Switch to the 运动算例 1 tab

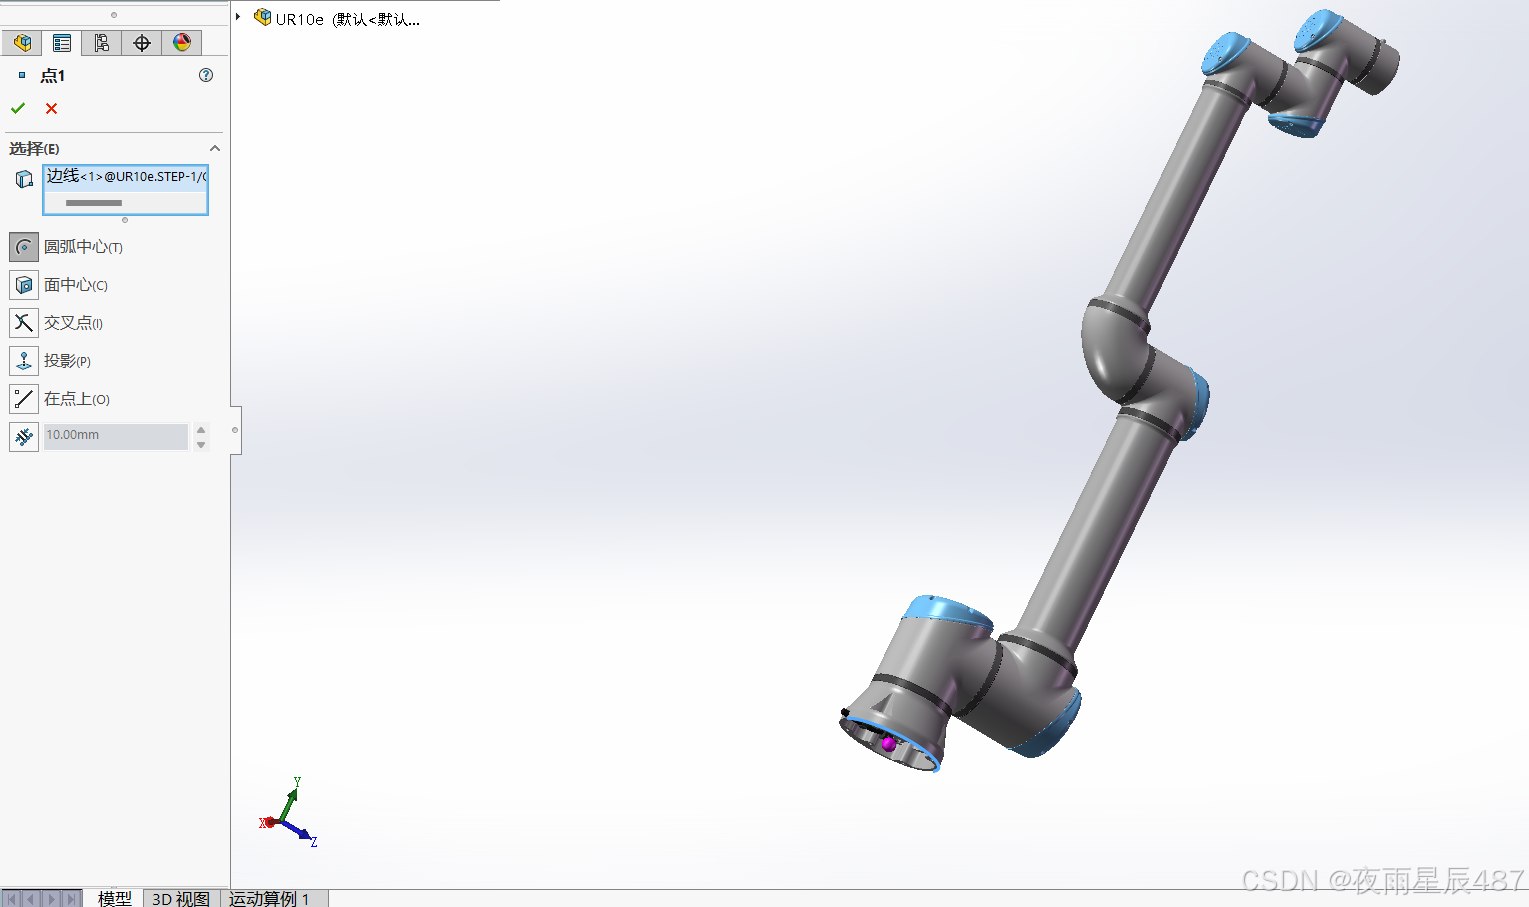[270, 898]
